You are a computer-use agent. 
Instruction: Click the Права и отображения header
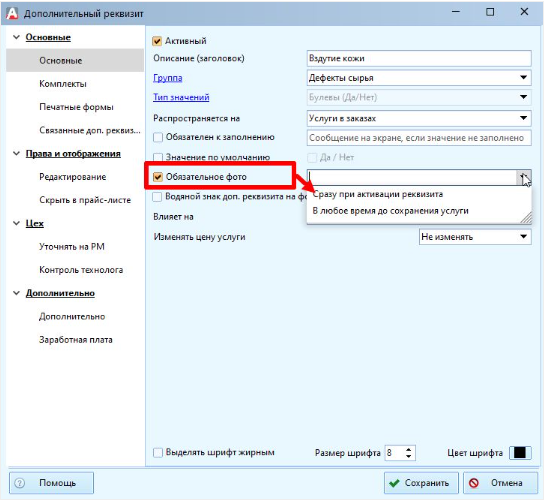73,154
